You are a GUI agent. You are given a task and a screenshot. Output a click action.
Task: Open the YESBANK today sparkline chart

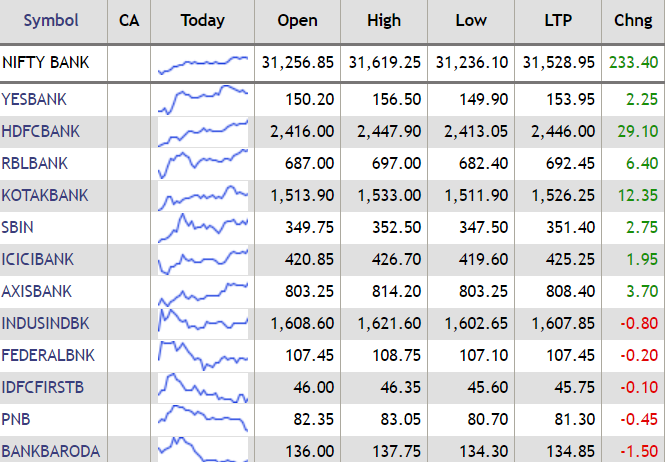203,99
